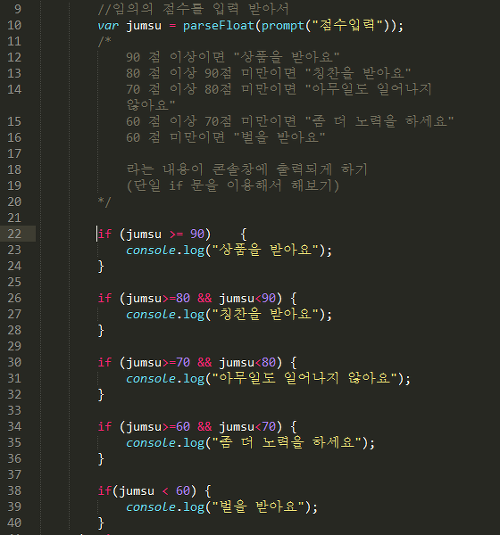Click line number 10 in the gutter

click(x=14, y=25)
